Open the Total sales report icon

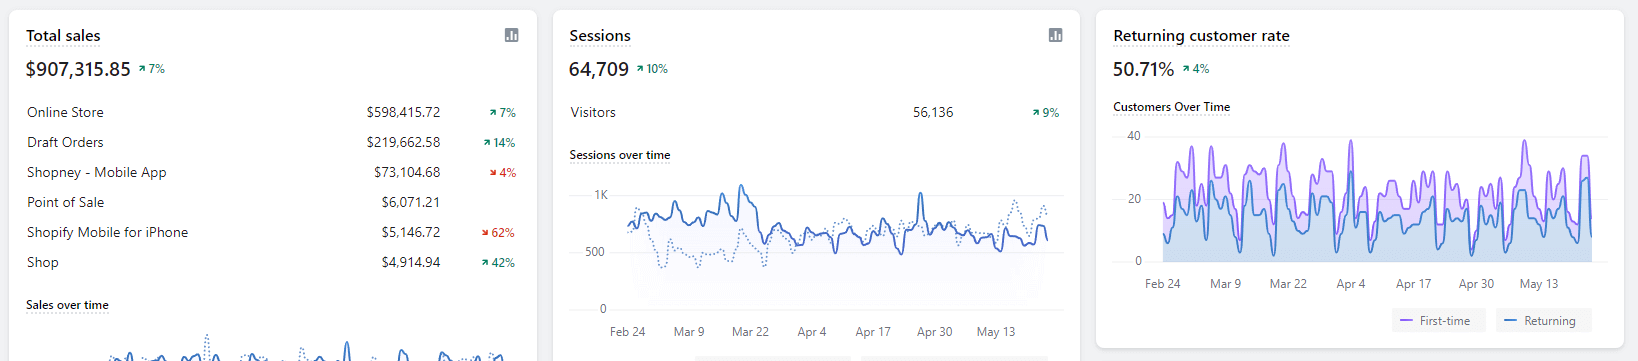(512, 35)
